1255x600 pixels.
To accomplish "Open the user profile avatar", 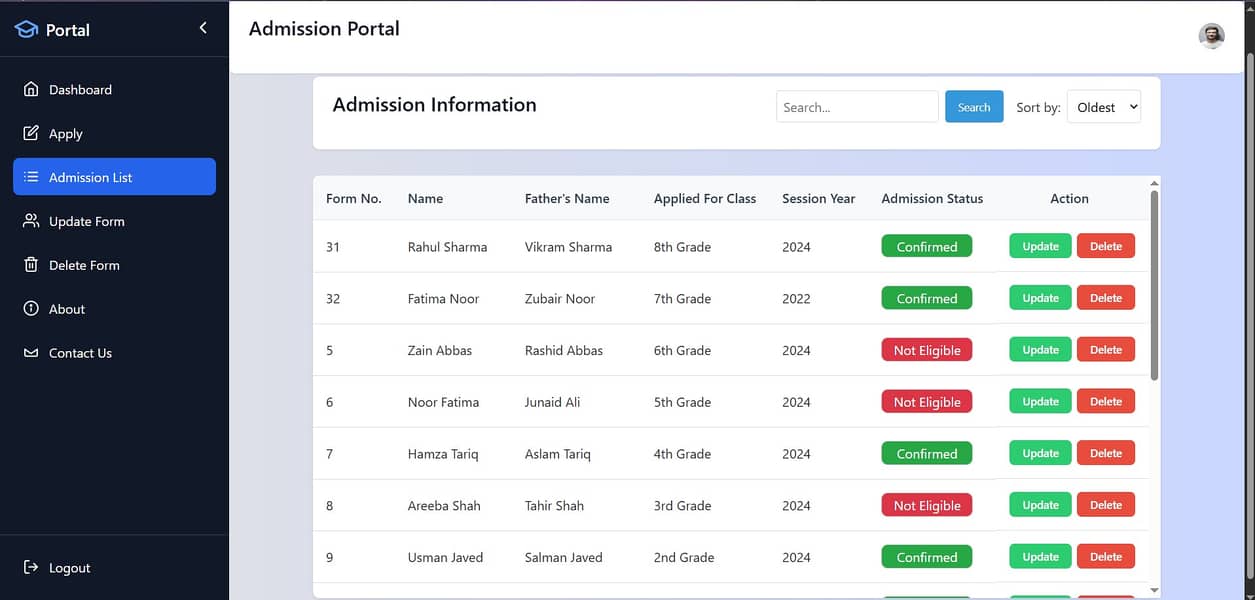I will click(x=1211, y=36).
